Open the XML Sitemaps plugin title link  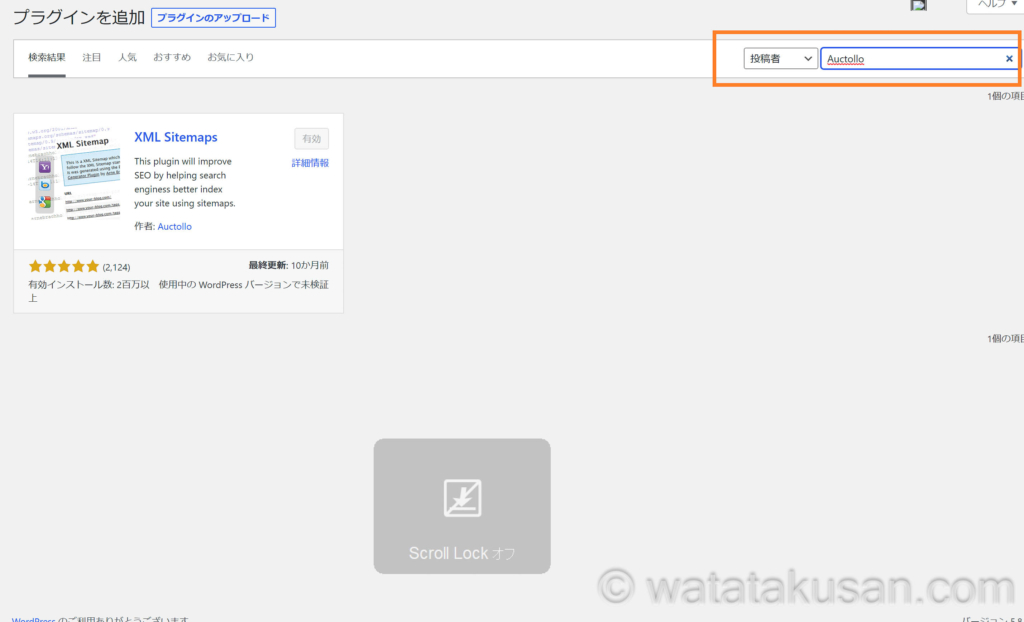pyautogui.click(x=176, y=137)
